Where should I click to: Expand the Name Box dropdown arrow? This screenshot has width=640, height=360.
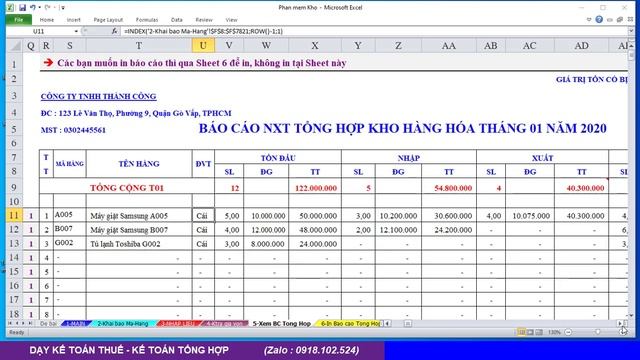pyautogui.click(x=76, y=31)
